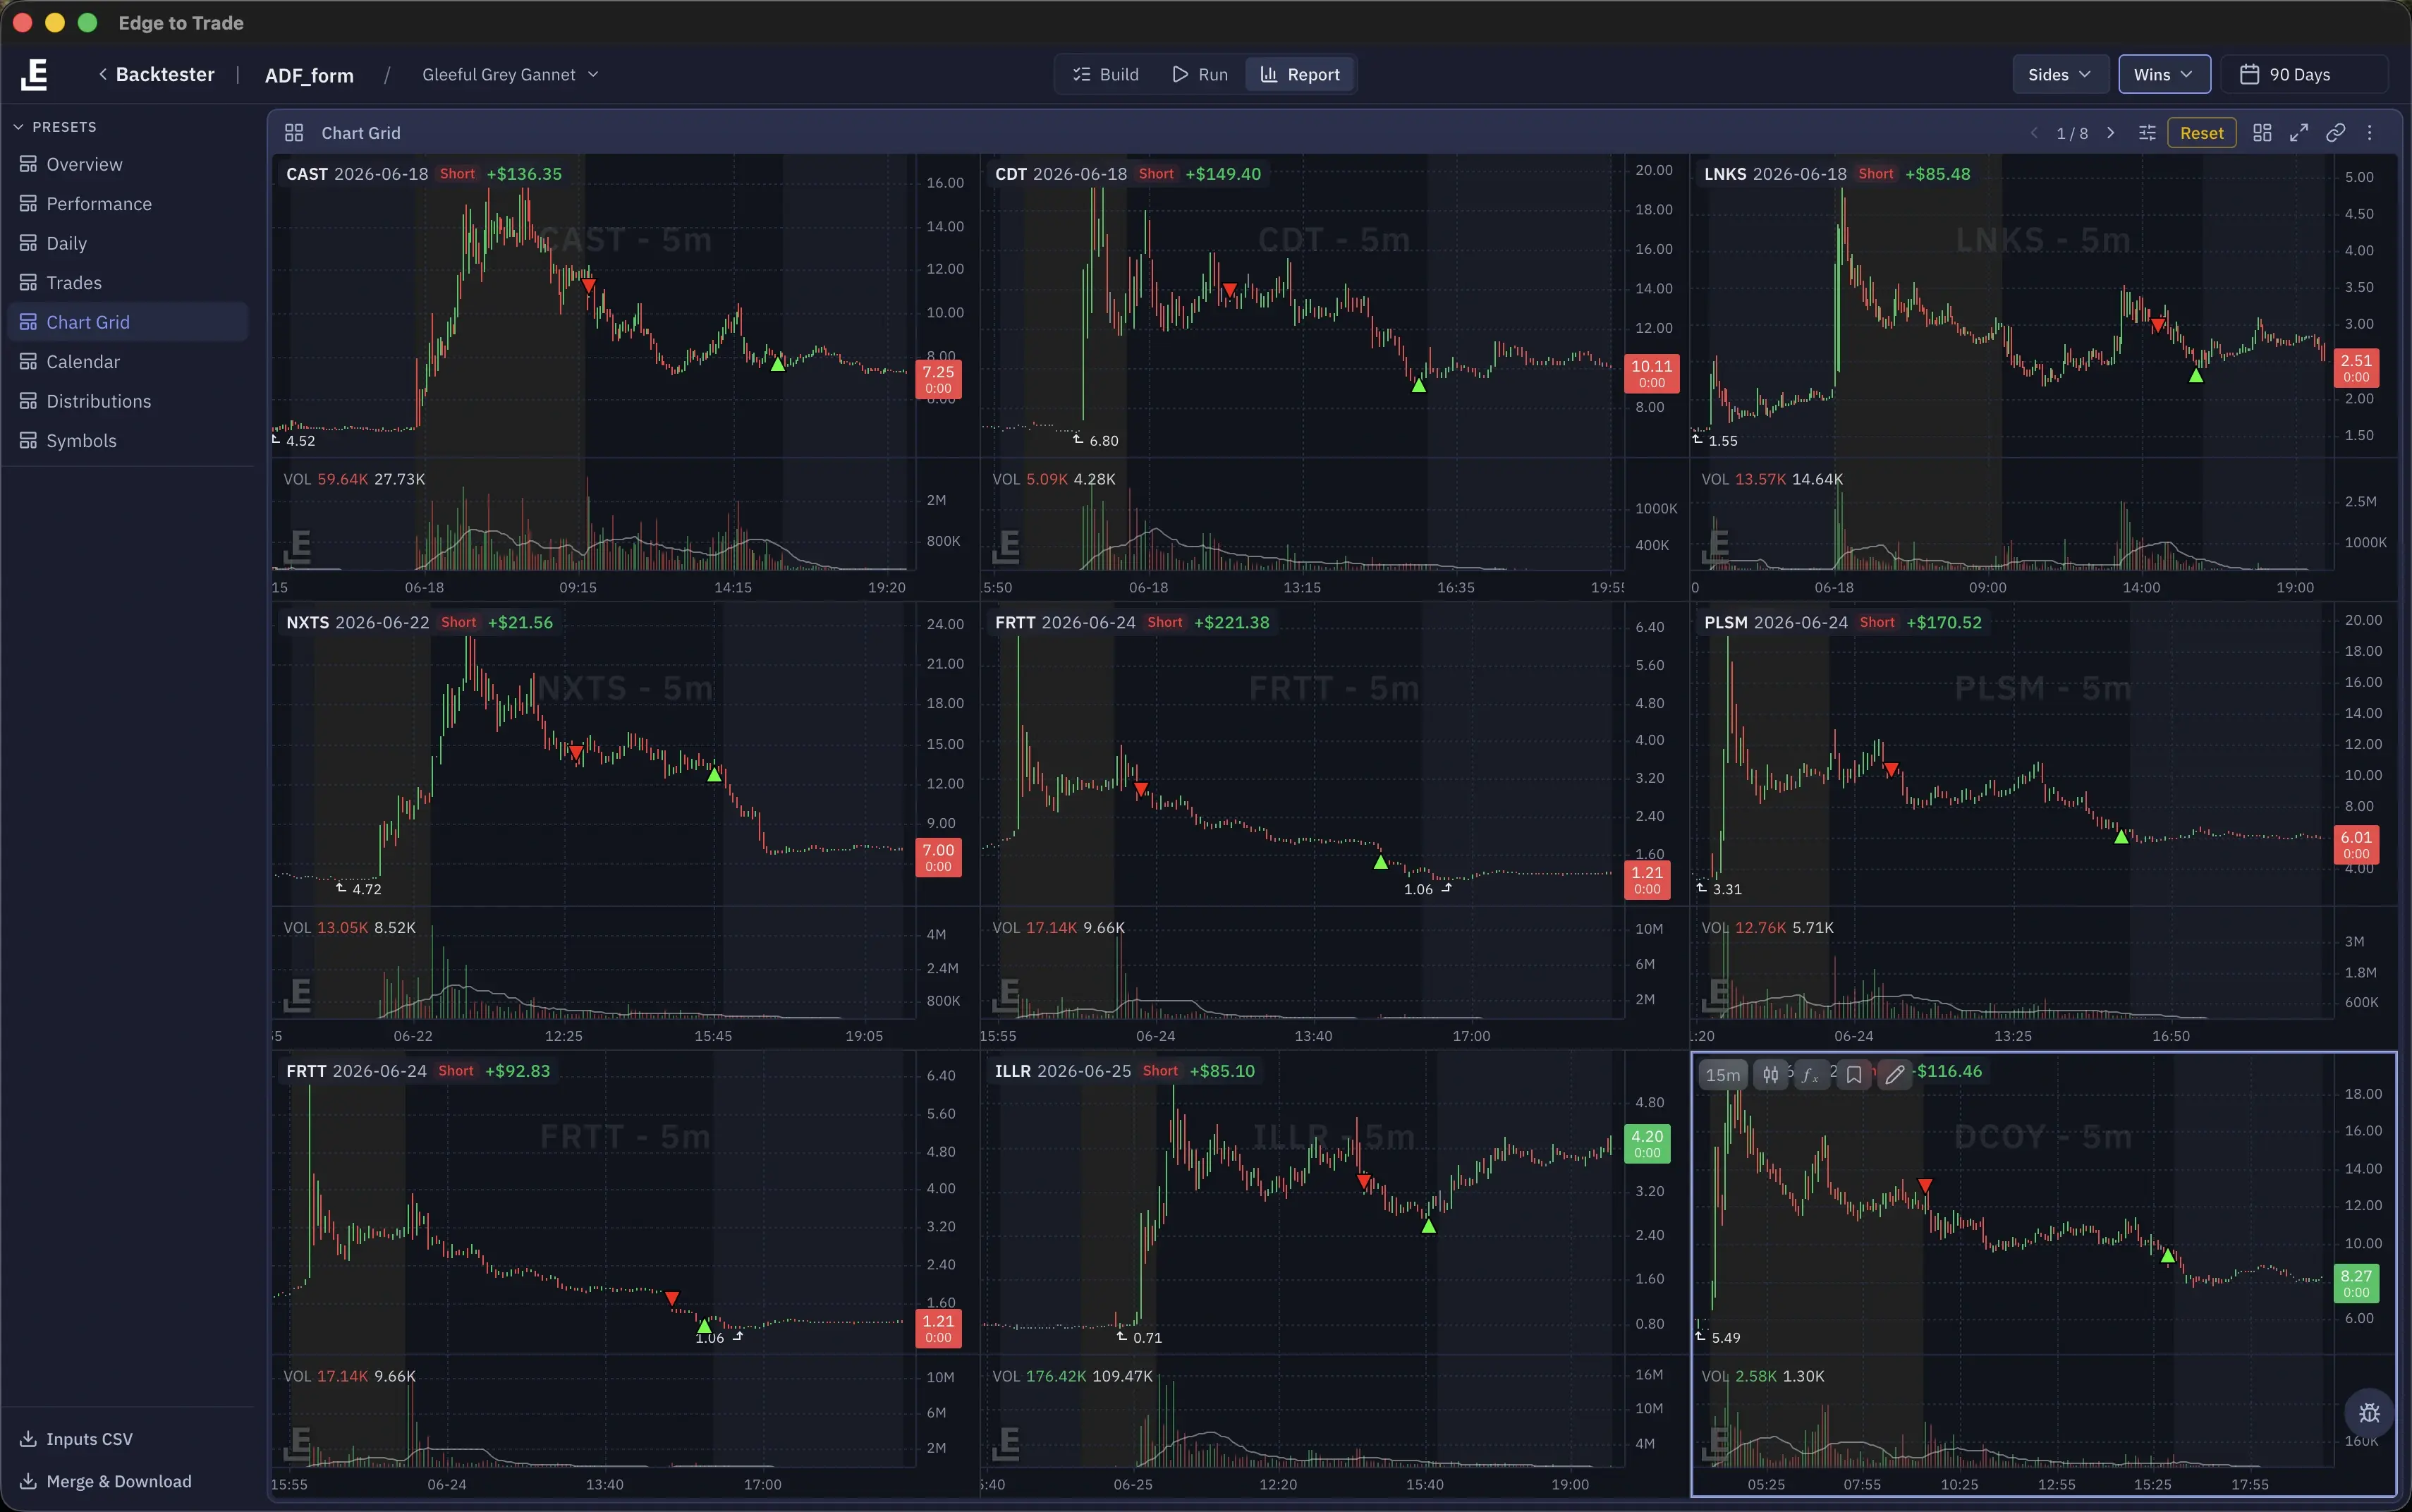Screen dimensions: 2412x1512
Task: Open the 90 Days date range picker
Action: [2304, 74]
